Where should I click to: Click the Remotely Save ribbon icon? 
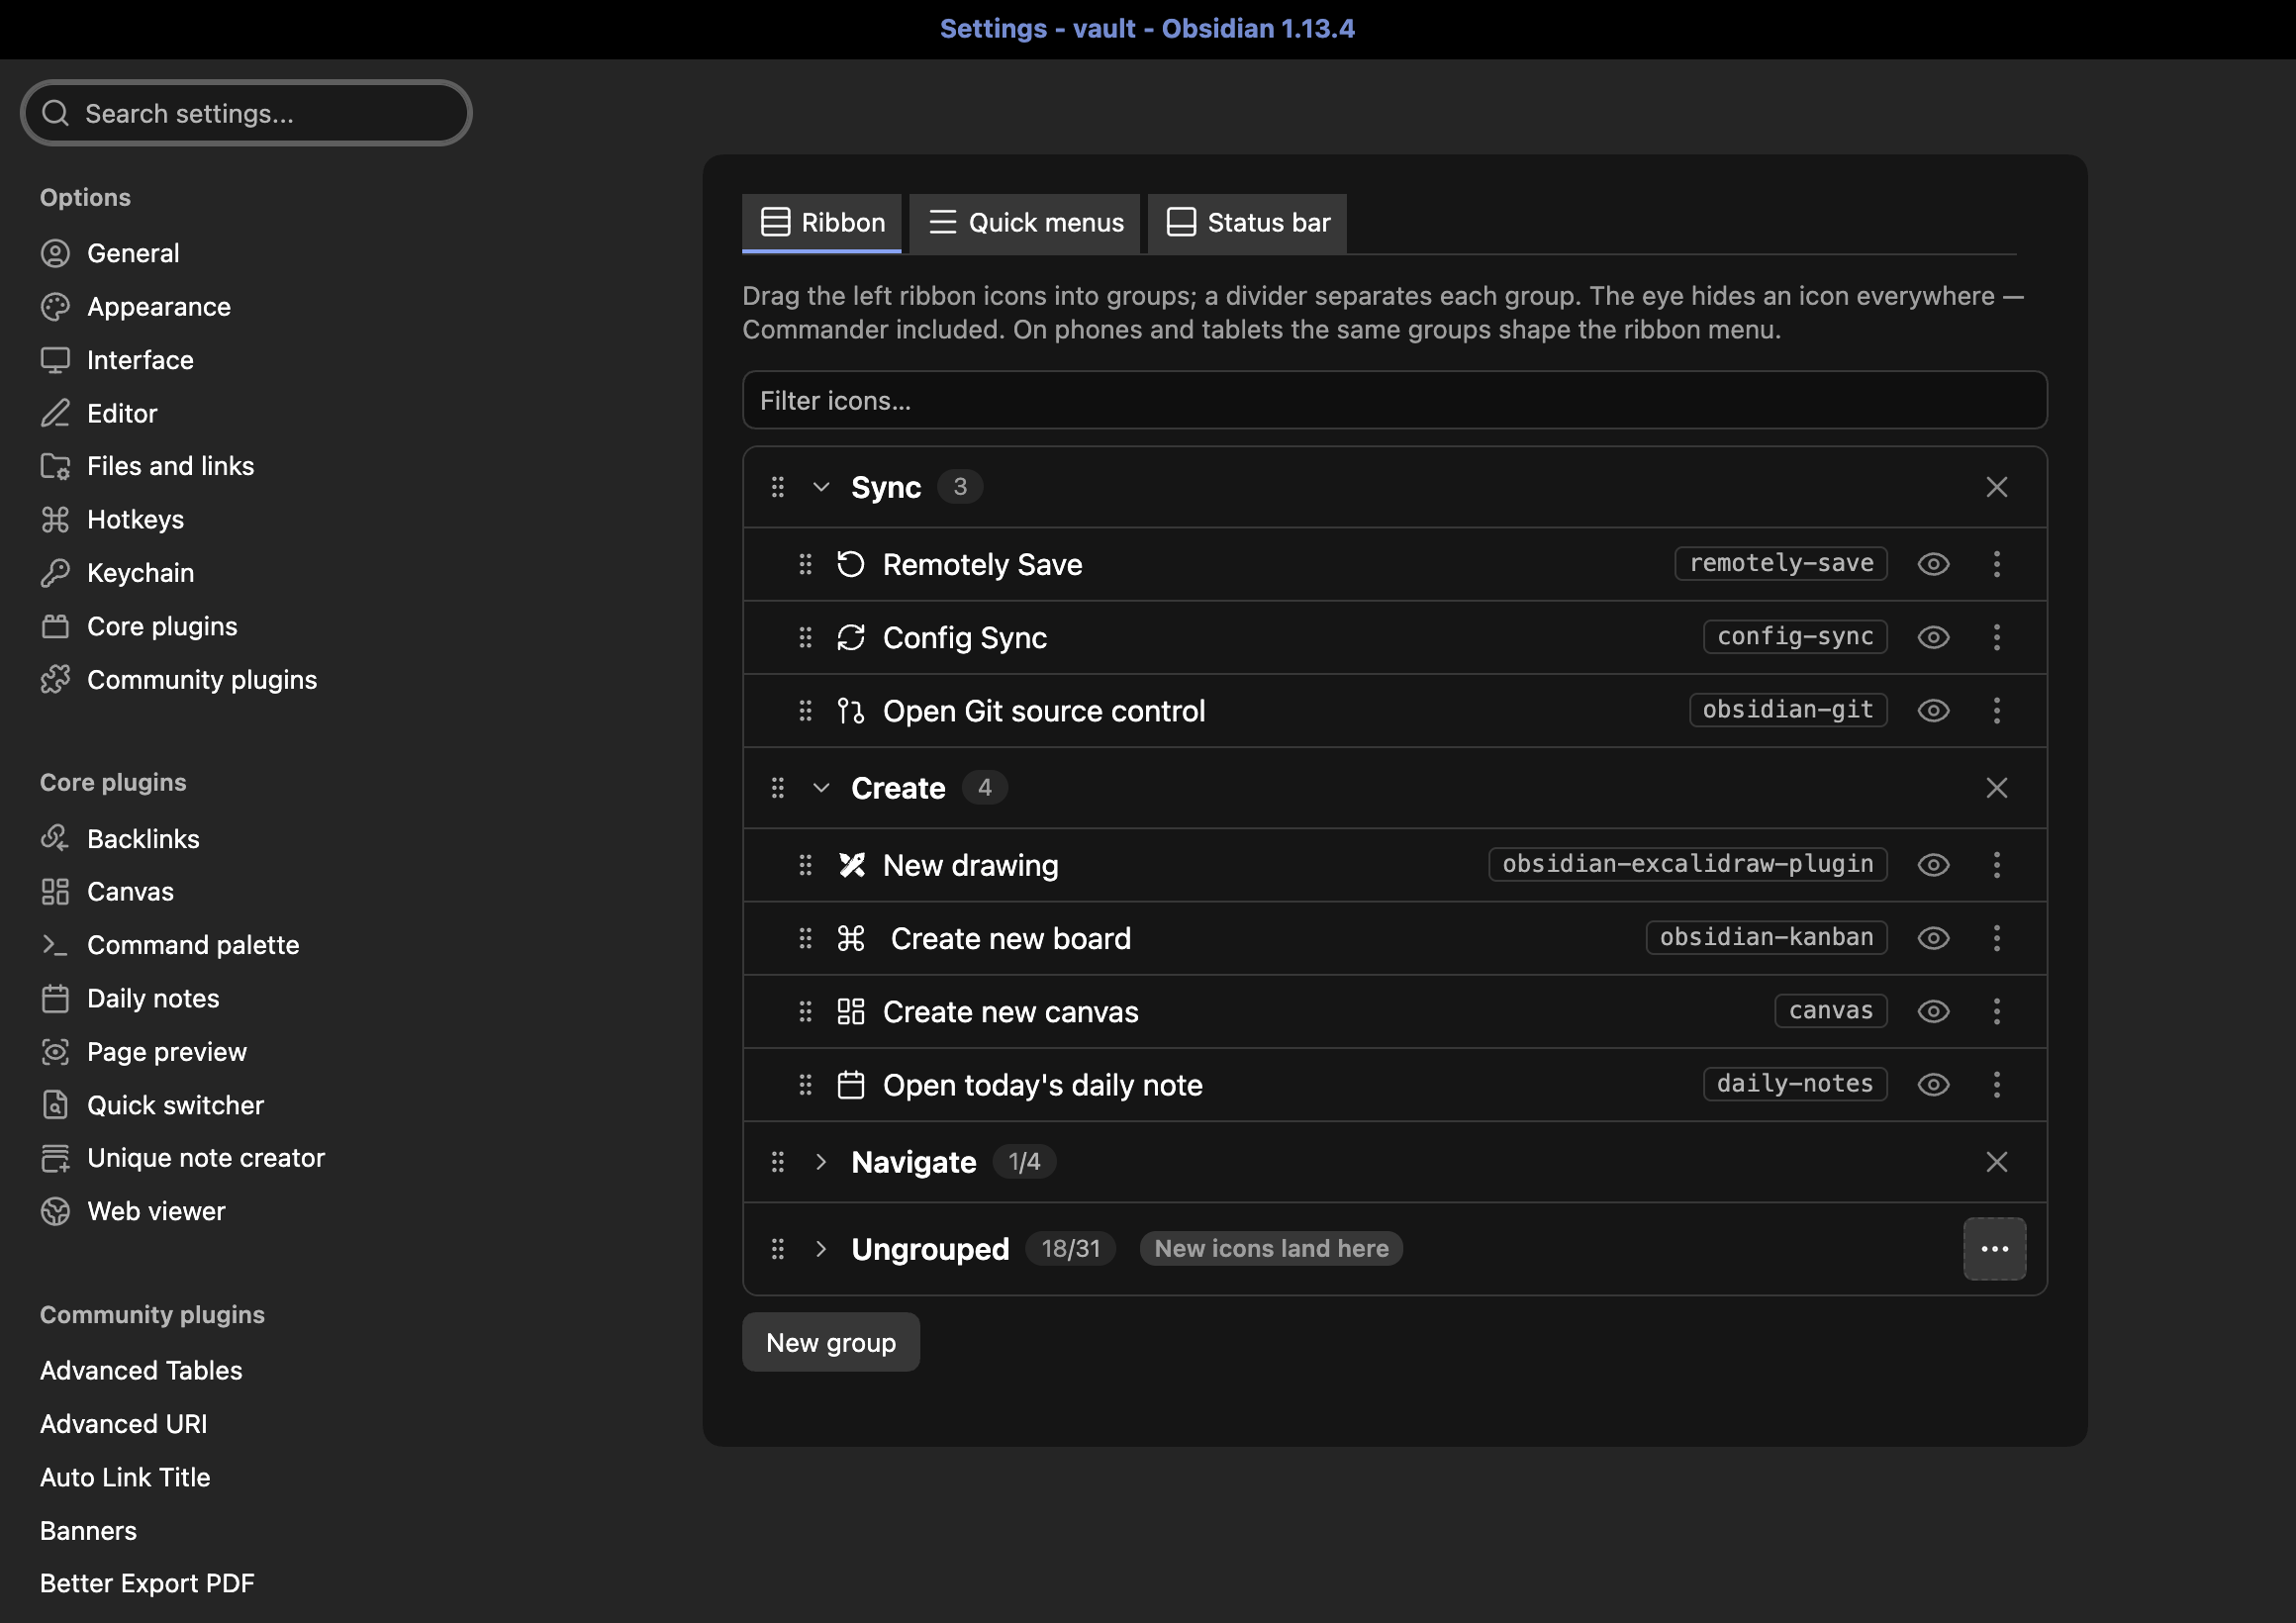tap(850, 564)
